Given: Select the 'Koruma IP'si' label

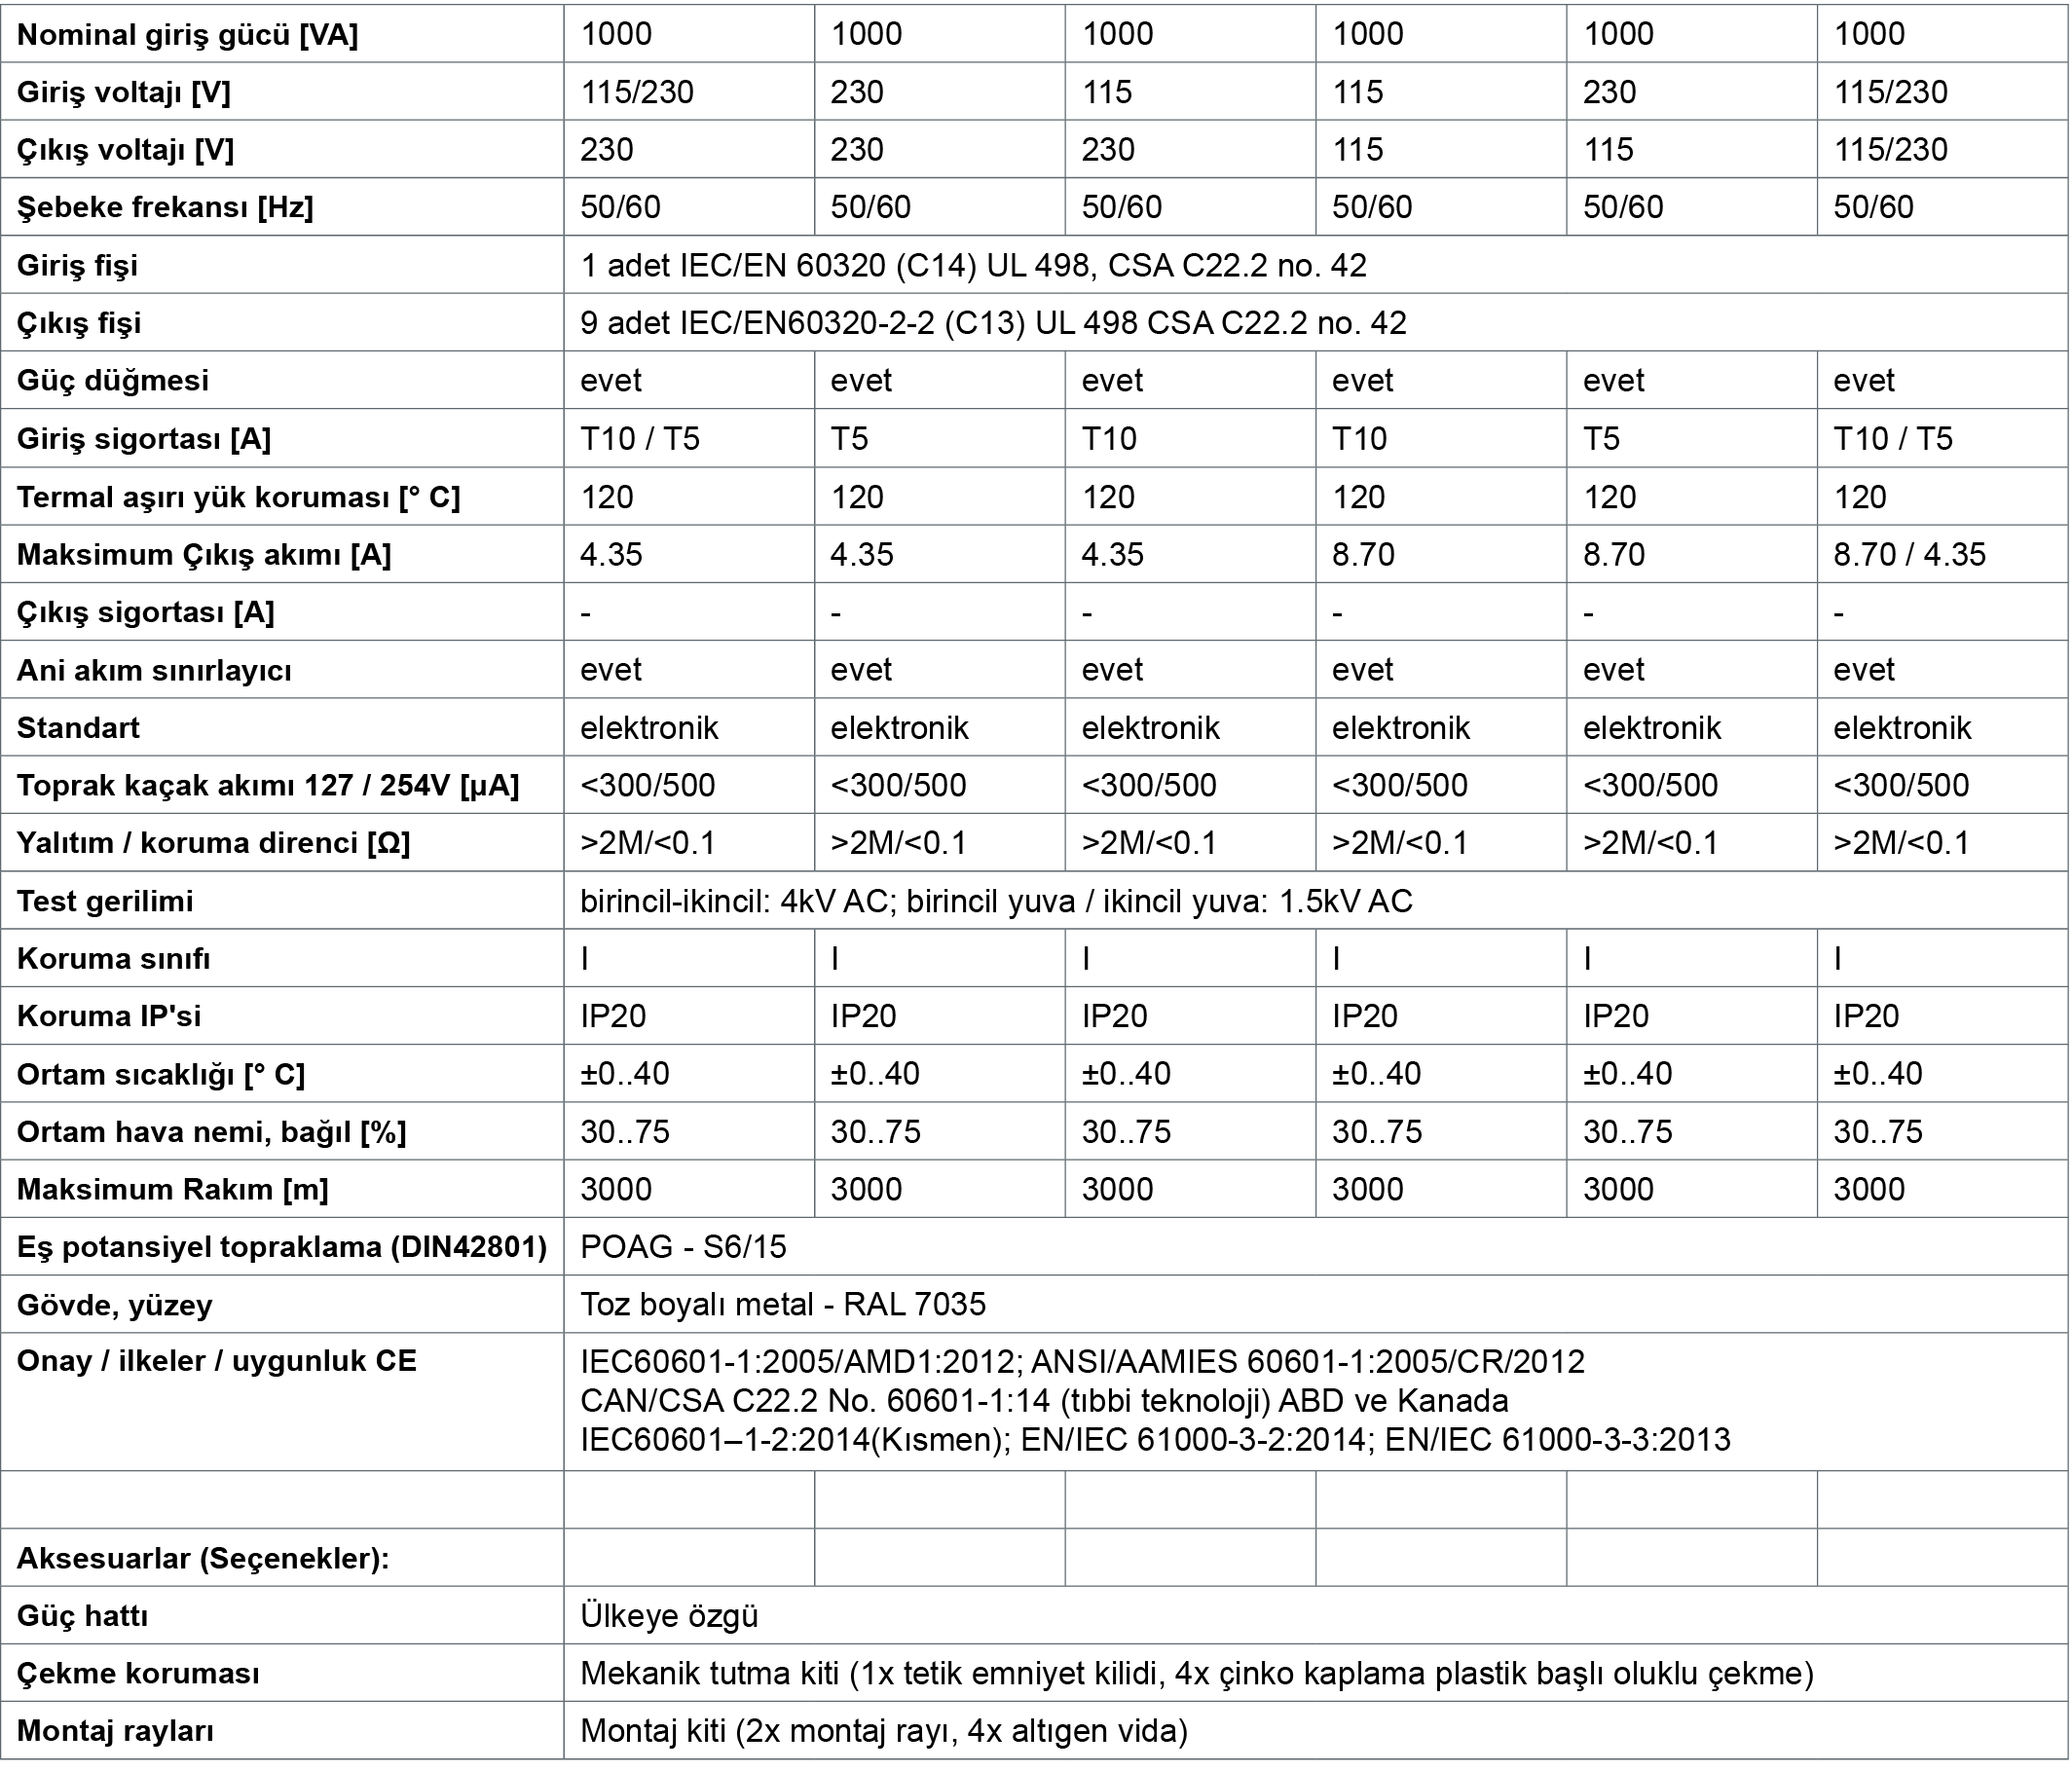Looking at the screenshot, I should click(x=109, y=1017).
